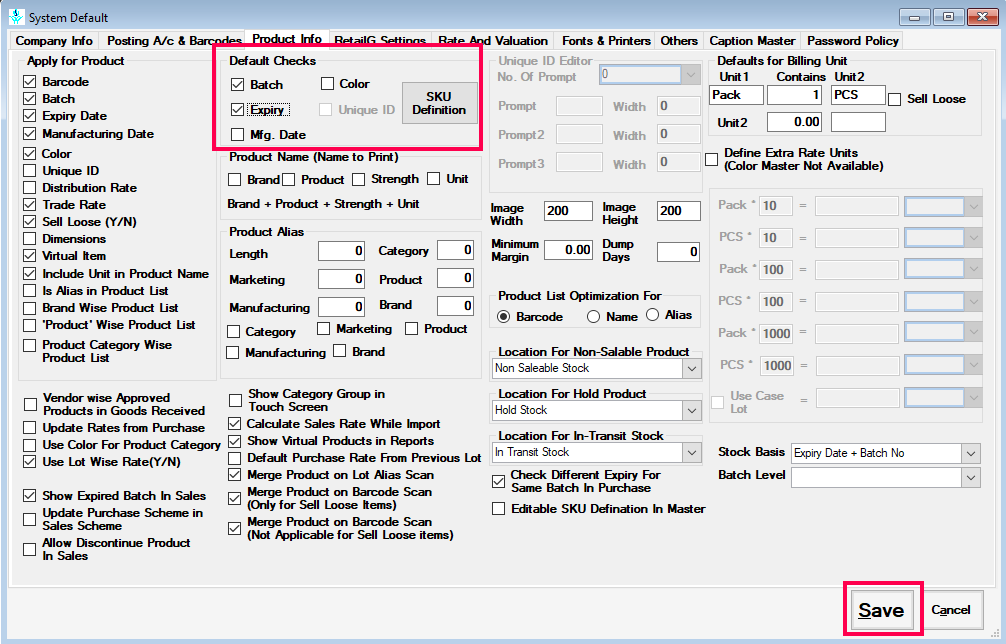This screenshot has height=644, width=1006.
Task: Open Location For In-Transit Stock dropdown
Action: pos(692,452)
